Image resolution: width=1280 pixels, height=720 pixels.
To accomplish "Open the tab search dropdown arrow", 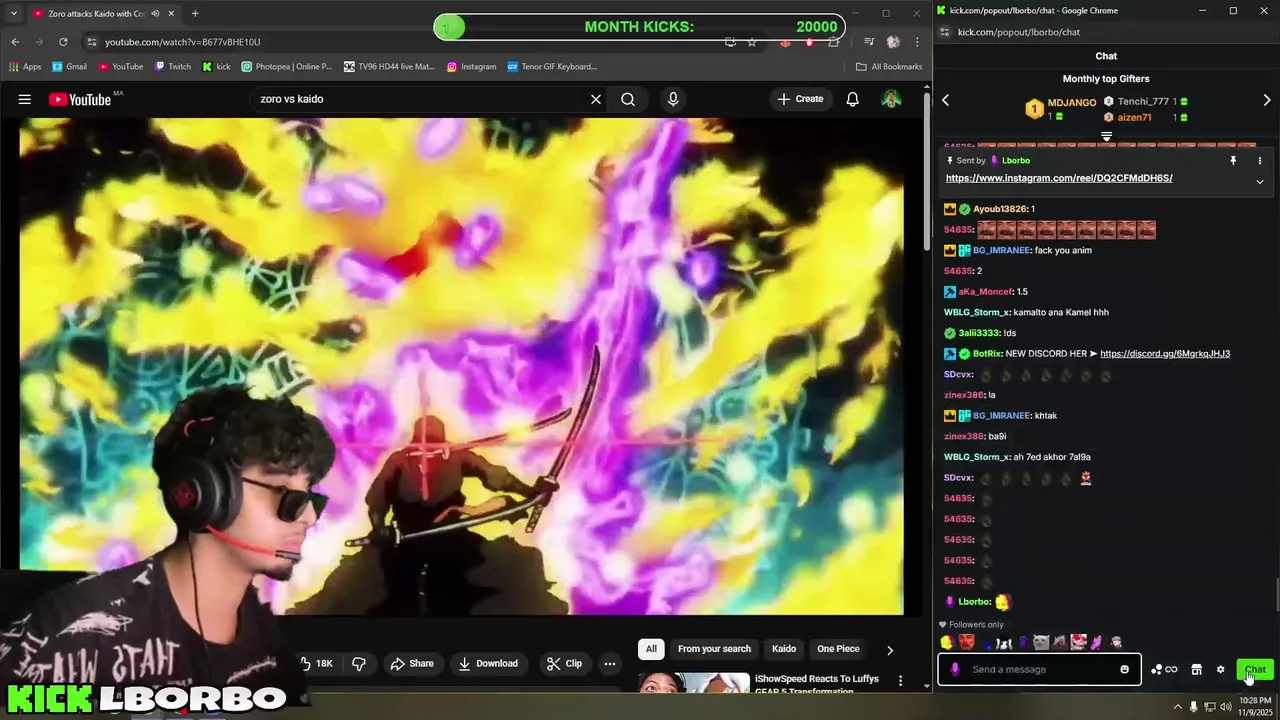I will 14,14.
